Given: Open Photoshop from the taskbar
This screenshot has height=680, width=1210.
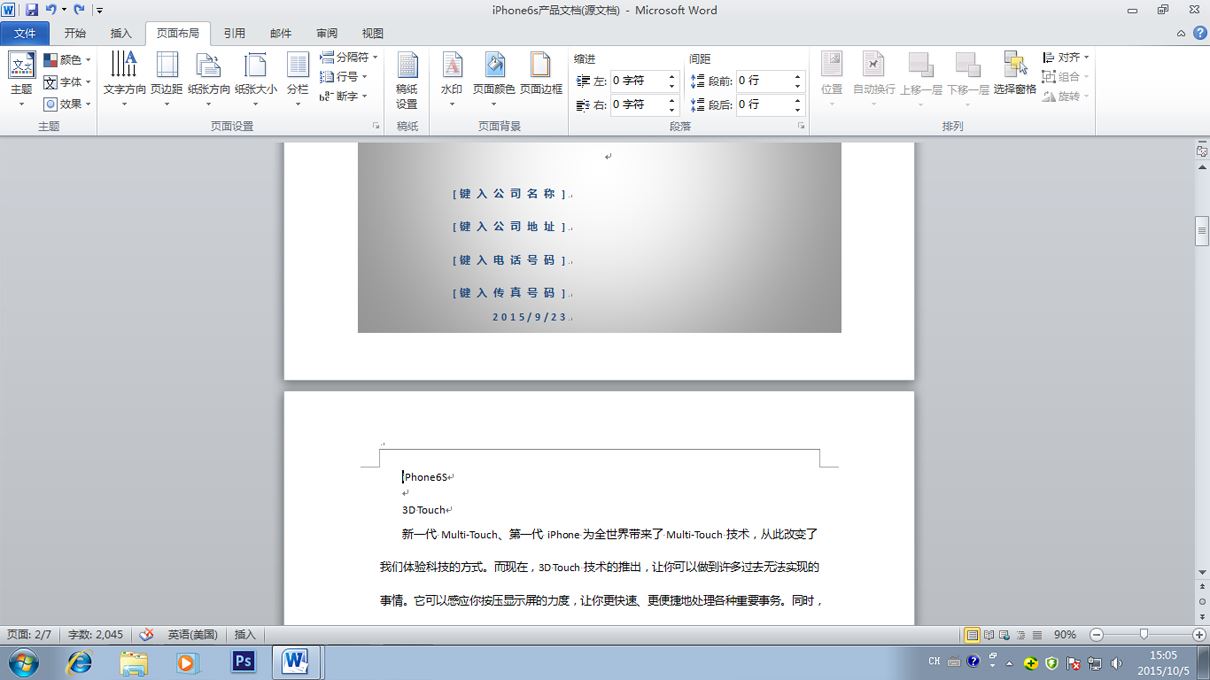Looking at the screenshot, I should 243,662.
